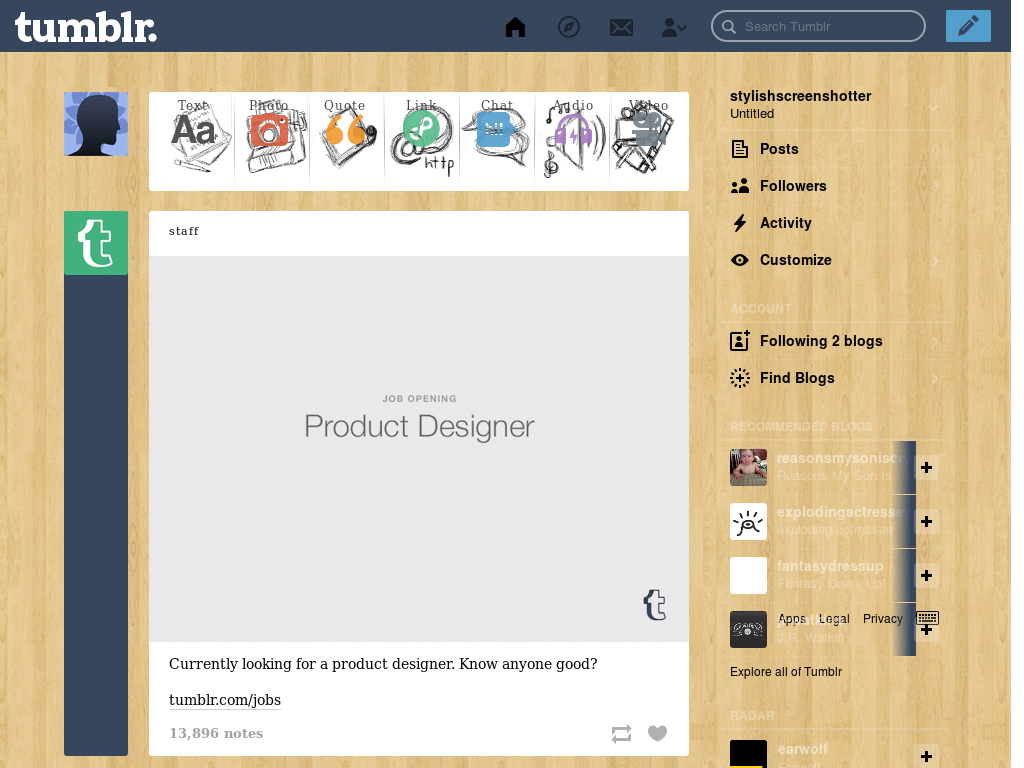The width and height of the screenshot is (1024, 768).
Task: Open the earwolf radar avatar
Action: pyautogui.click(x=748, y=754)
